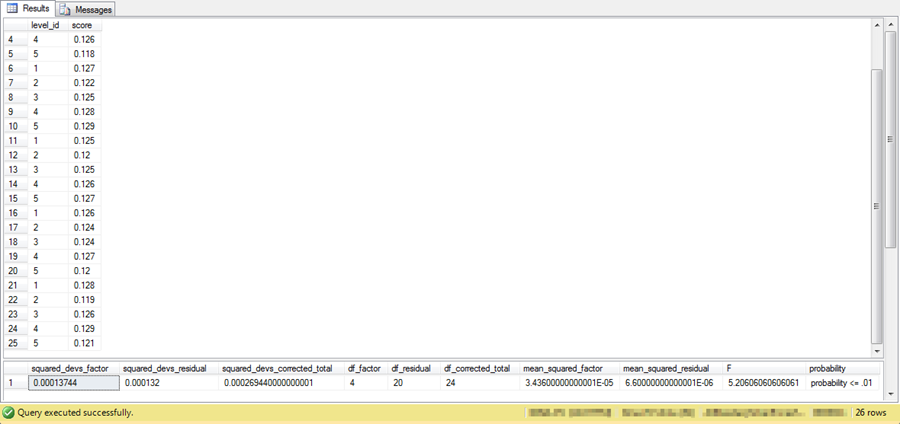The width and height of the screenshot is (900, 424).
Task: Select the 0.00013744 cell
Action: [73, 383]
